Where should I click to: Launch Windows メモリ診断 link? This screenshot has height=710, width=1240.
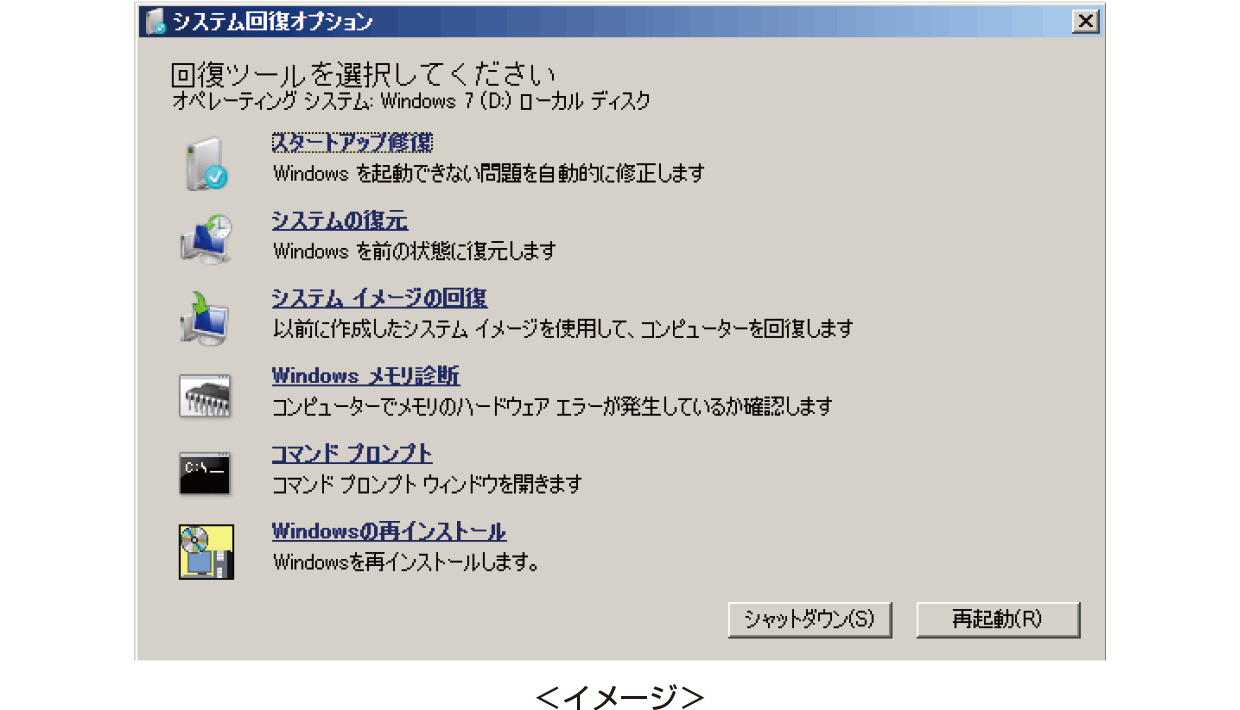click(366, 376)
